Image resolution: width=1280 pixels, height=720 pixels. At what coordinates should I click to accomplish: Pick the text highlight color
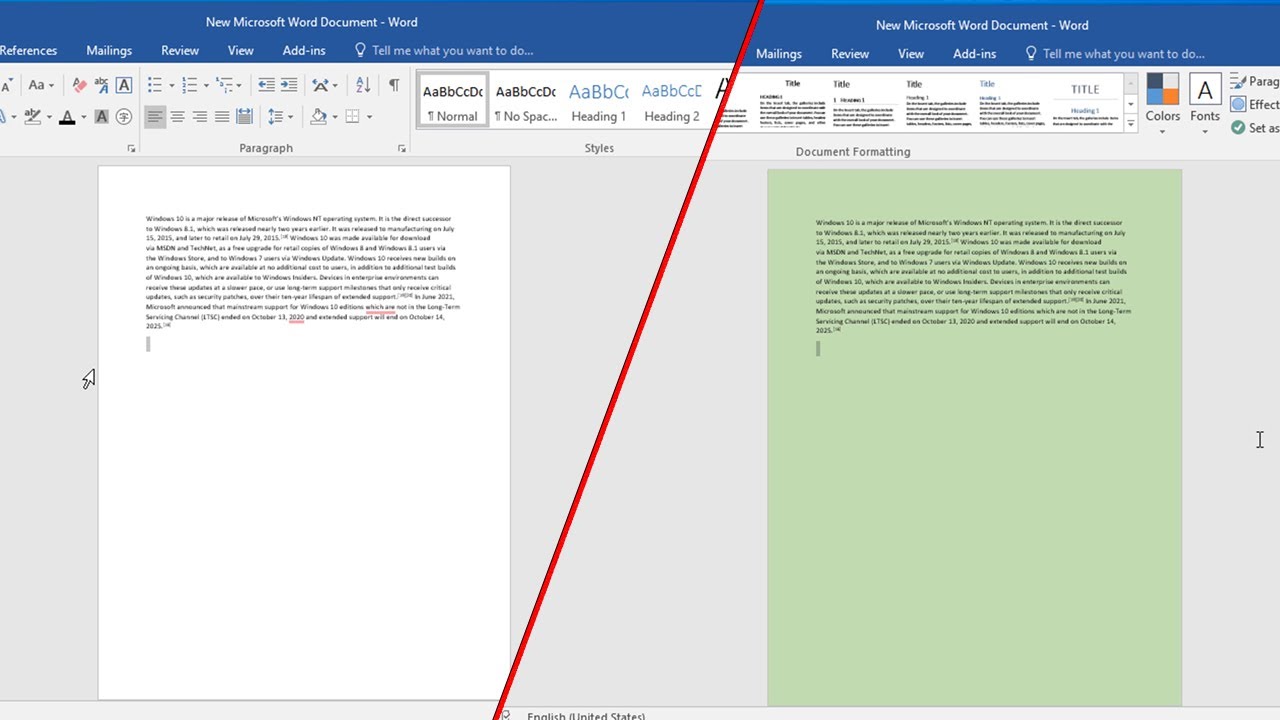click(32, 117)
